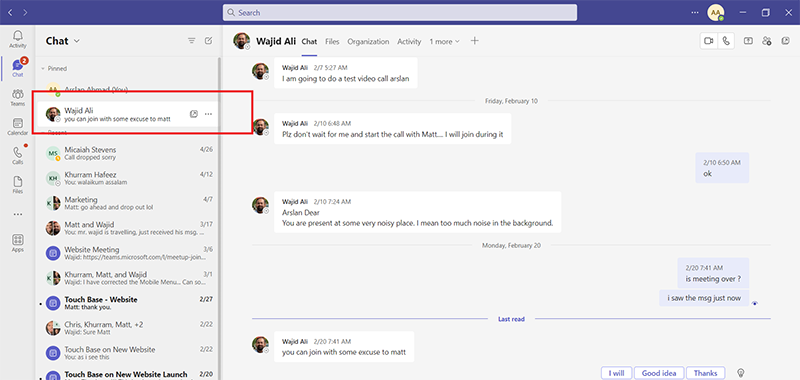Viewport: 800px width, 380px height.
Task: Reply with the I will suggestion
Action: pyautogui.click(x=616, y=373)
